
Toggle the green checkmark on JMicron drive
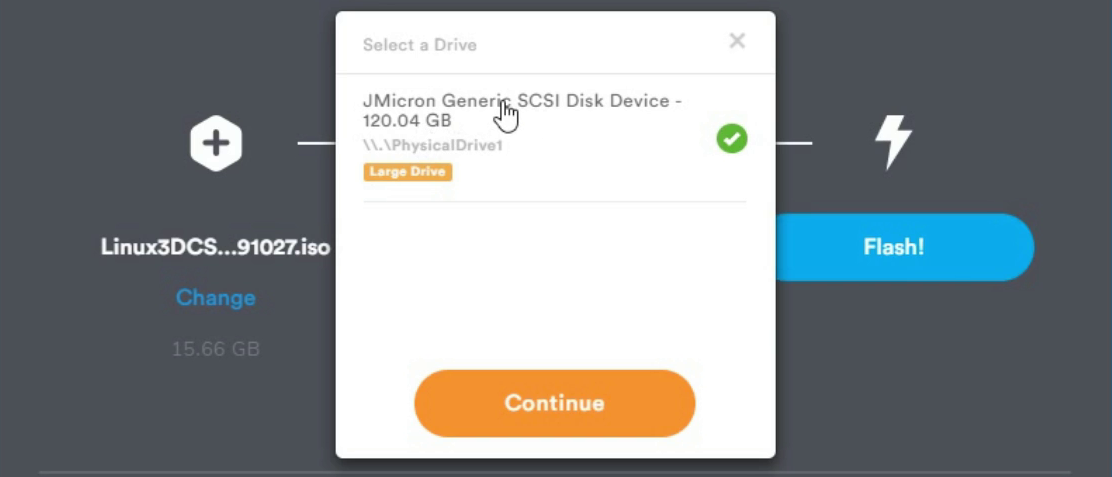coord(732,138)
